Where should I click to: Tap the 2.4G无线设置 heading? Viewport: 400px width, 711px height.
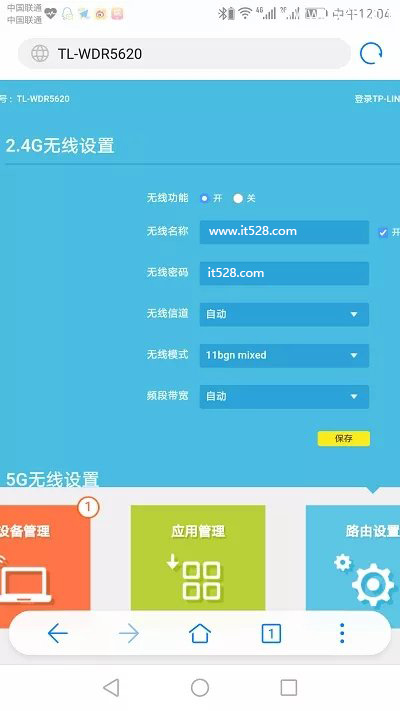60,146
